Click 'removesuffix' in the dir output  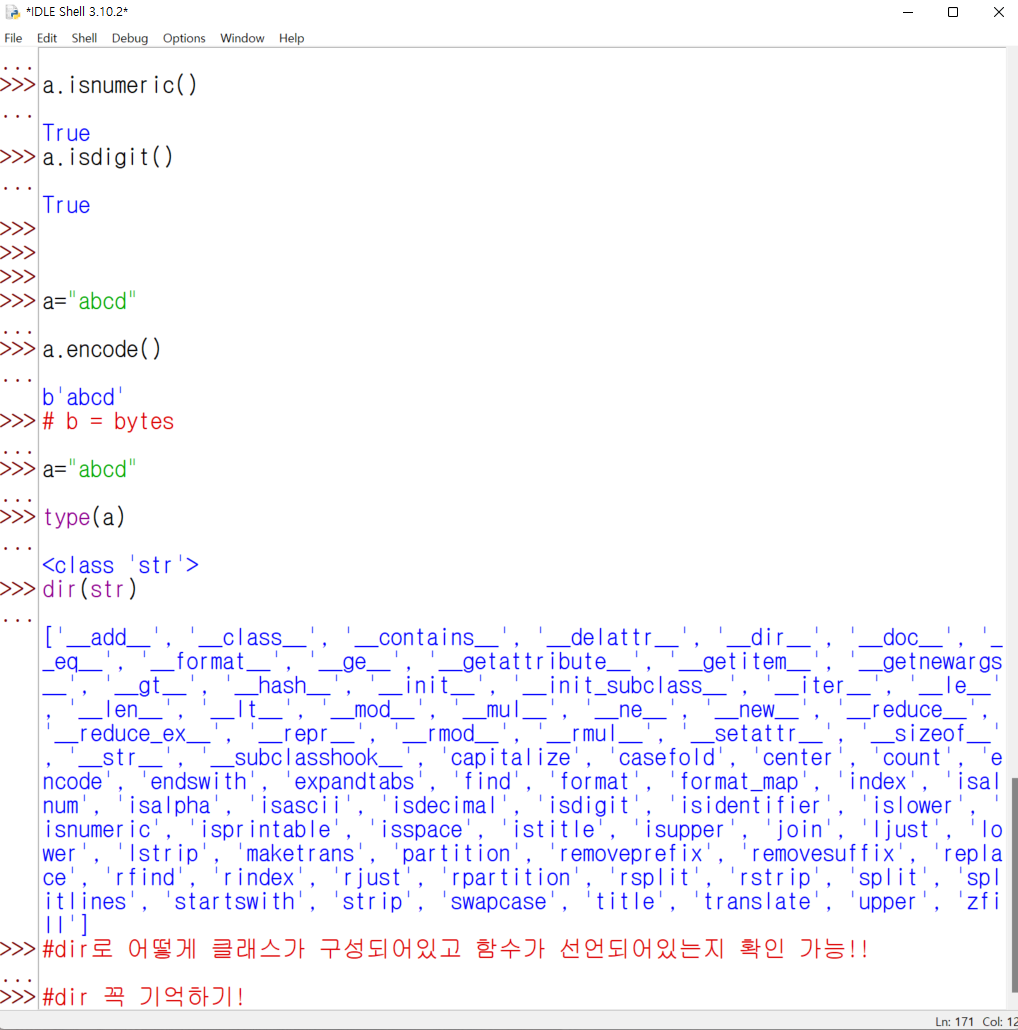click(822, 853)
